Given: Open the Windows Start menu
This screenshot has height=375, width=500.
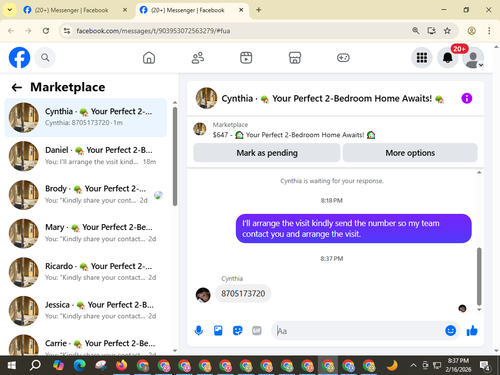Looking at the screenshot, I should point(12,366).
